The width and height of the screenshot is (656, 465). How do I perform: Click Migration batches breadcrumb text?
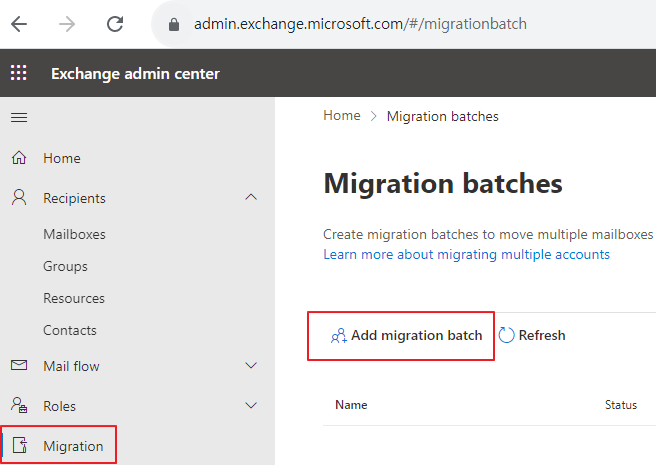pos(443,116)
